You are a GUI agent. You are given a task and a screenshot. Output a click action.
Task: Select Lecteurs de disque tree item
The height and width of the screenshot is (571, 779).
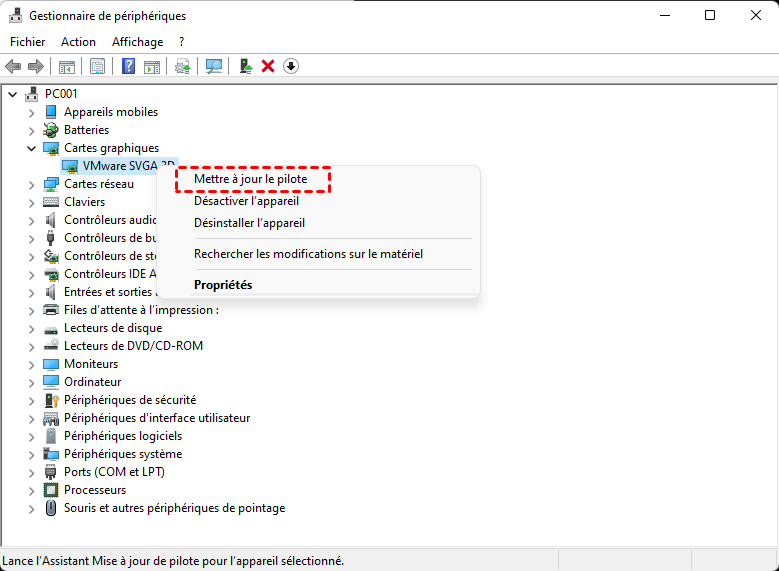point(112,328)
